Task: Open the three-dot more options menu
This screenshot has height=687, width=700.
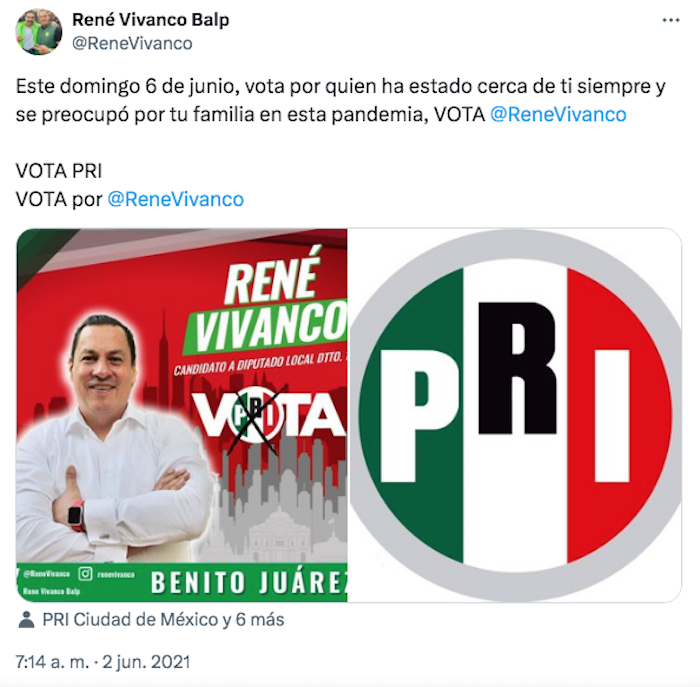Action: pos(670,21)
